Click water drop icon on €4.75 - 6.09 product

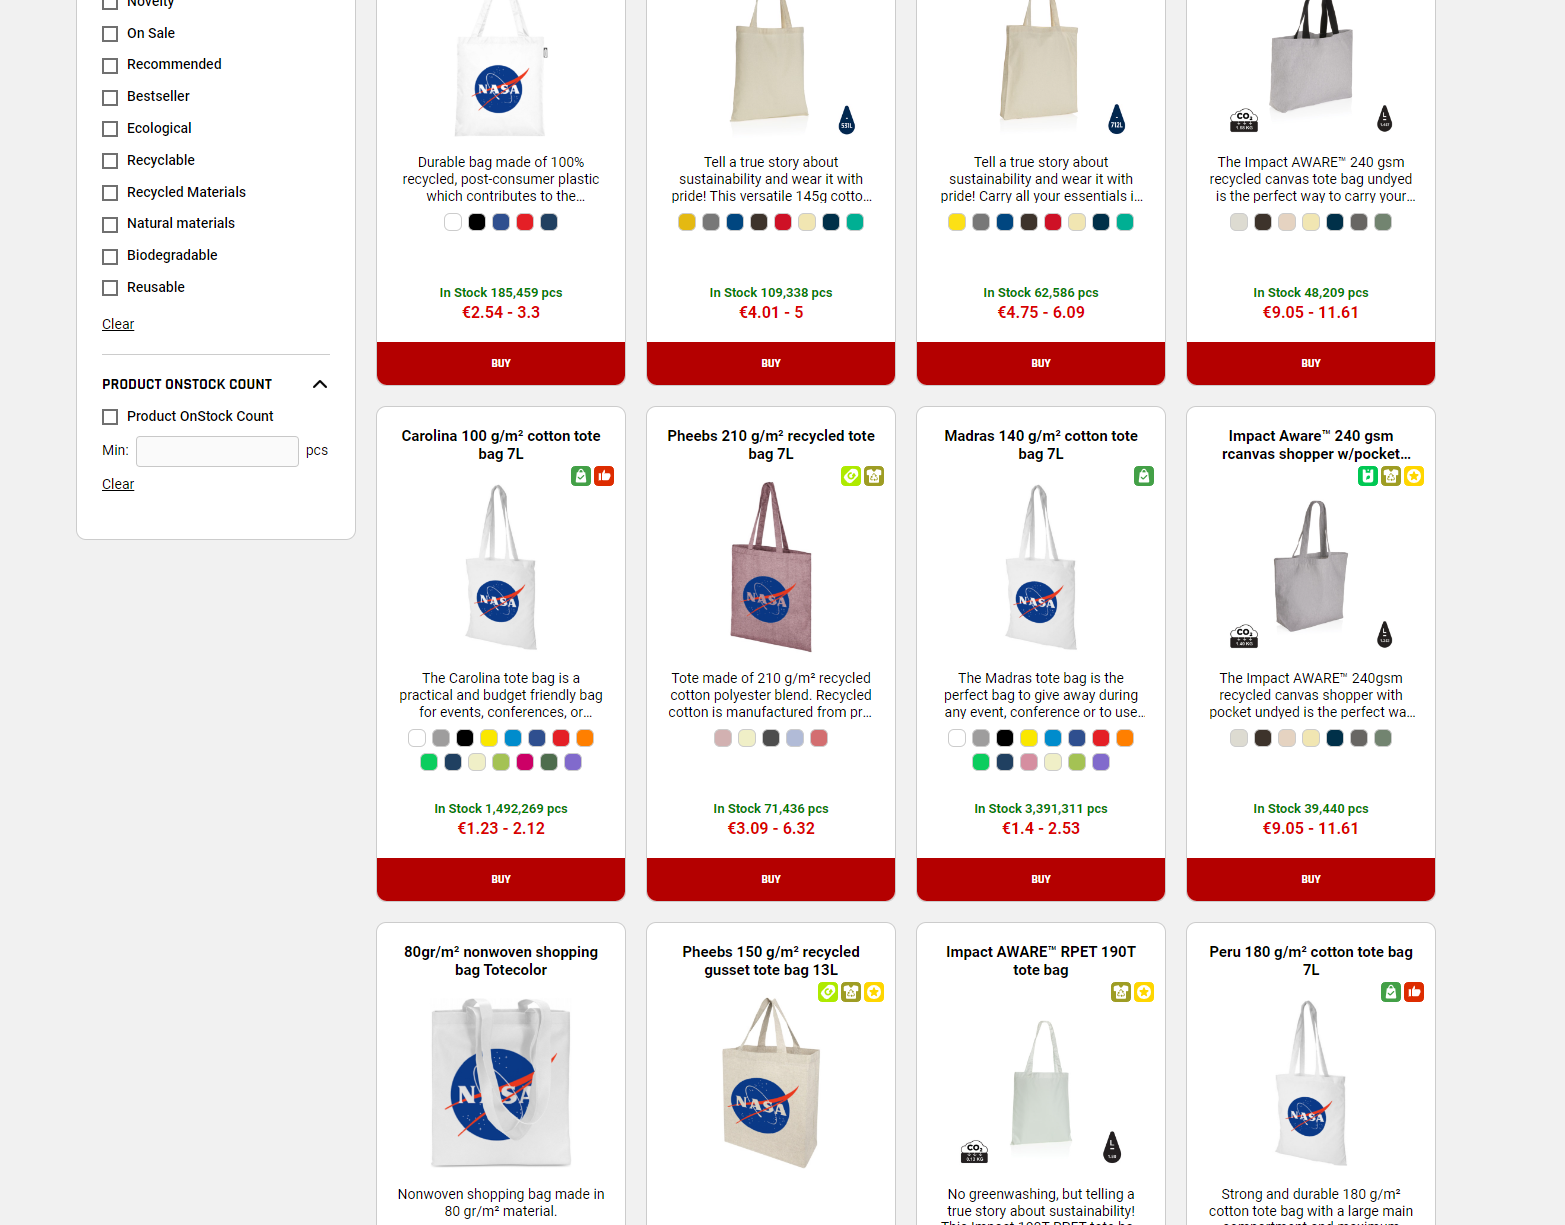[1117, 120]
